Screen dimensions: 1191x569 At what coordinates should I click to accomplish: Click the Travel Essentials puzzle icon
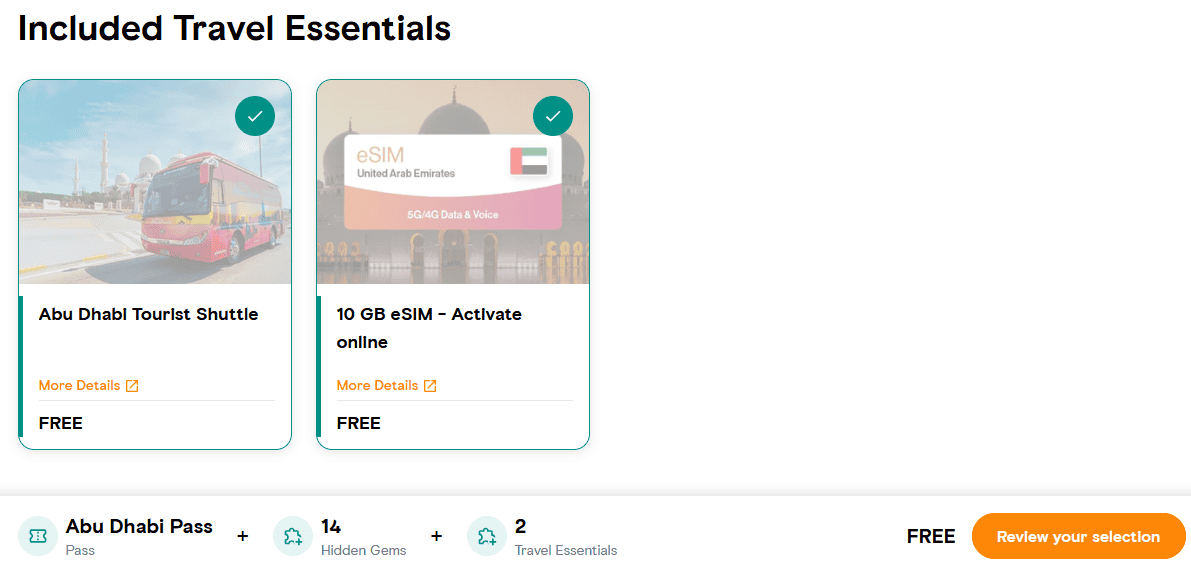tap(487, 537)
